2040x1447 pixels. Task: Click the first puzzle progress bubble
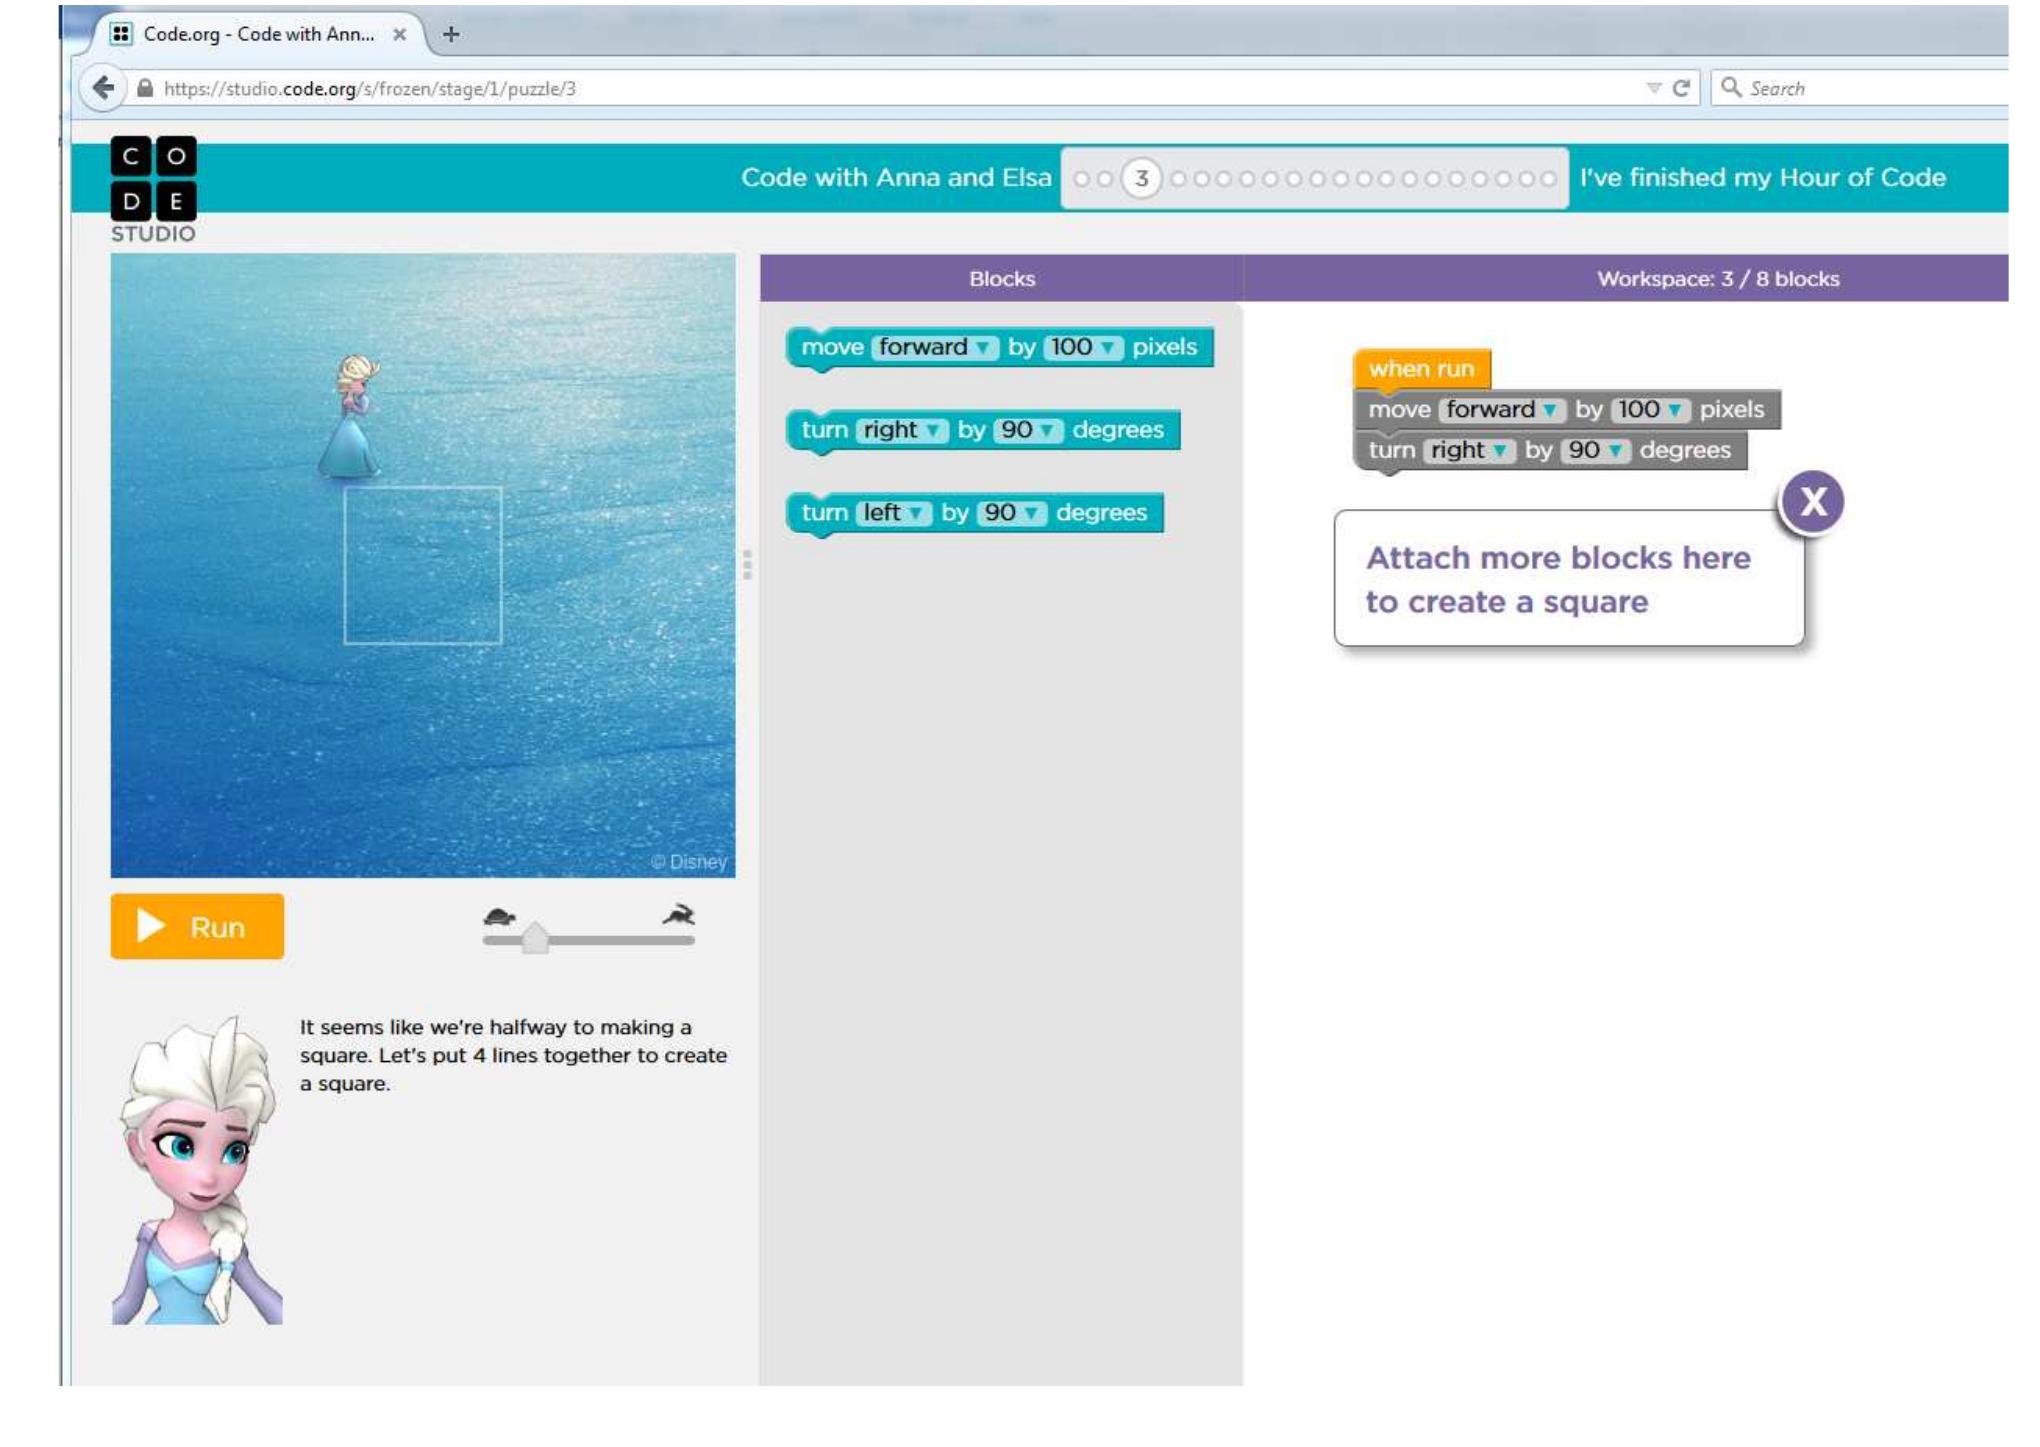pyautogui.click(x=1081, y=179)
